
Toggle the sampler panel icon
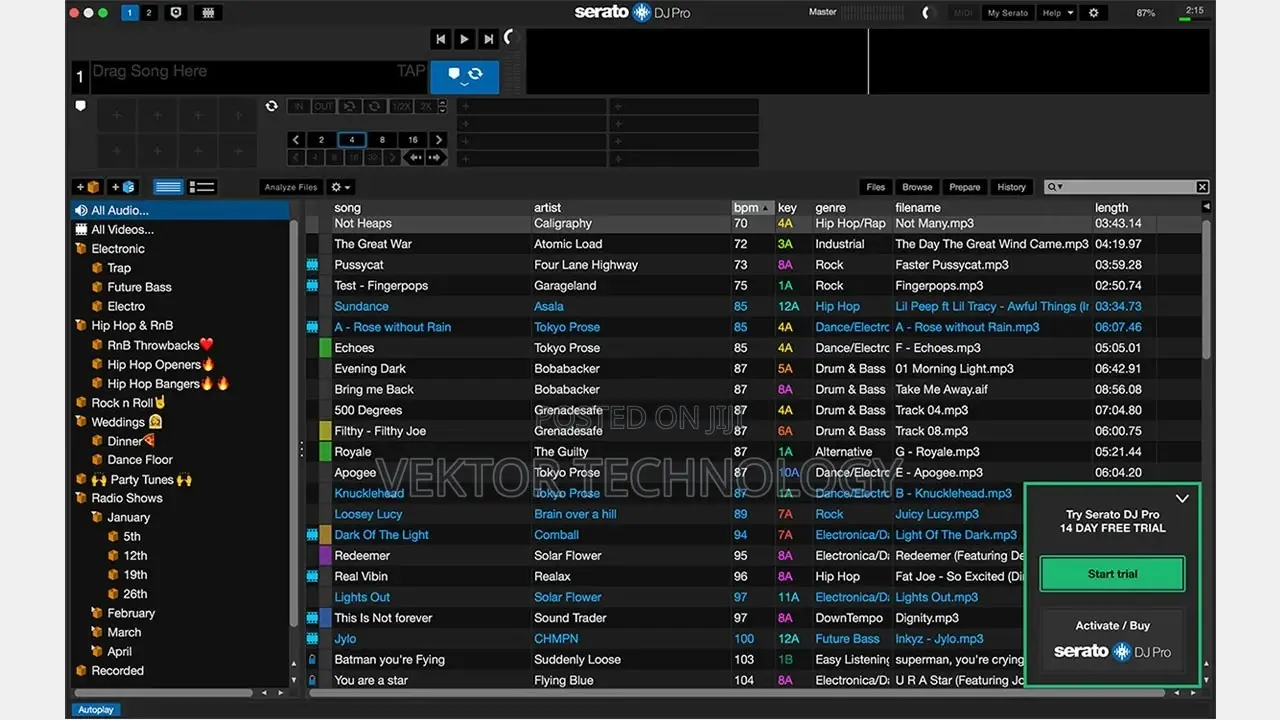click(x=207, y=13)
